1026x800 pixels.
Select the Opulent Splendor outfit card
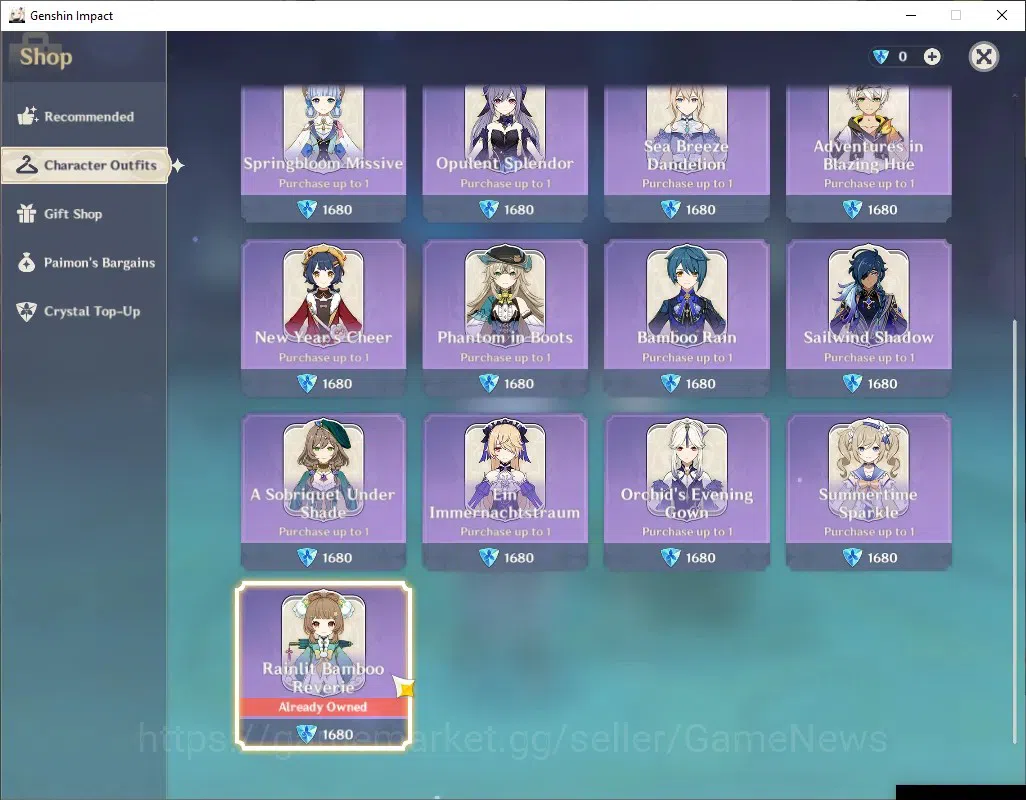505,154
